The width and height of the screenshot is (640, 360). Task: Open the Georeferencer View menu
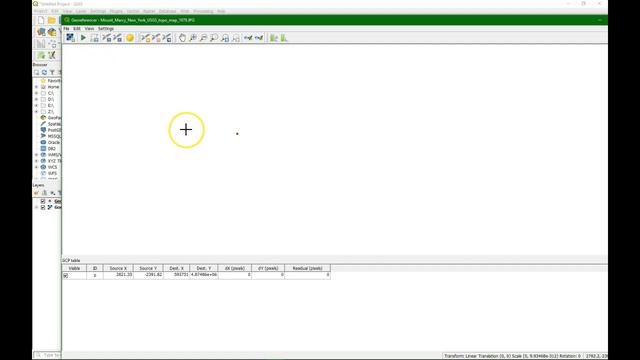89,29
